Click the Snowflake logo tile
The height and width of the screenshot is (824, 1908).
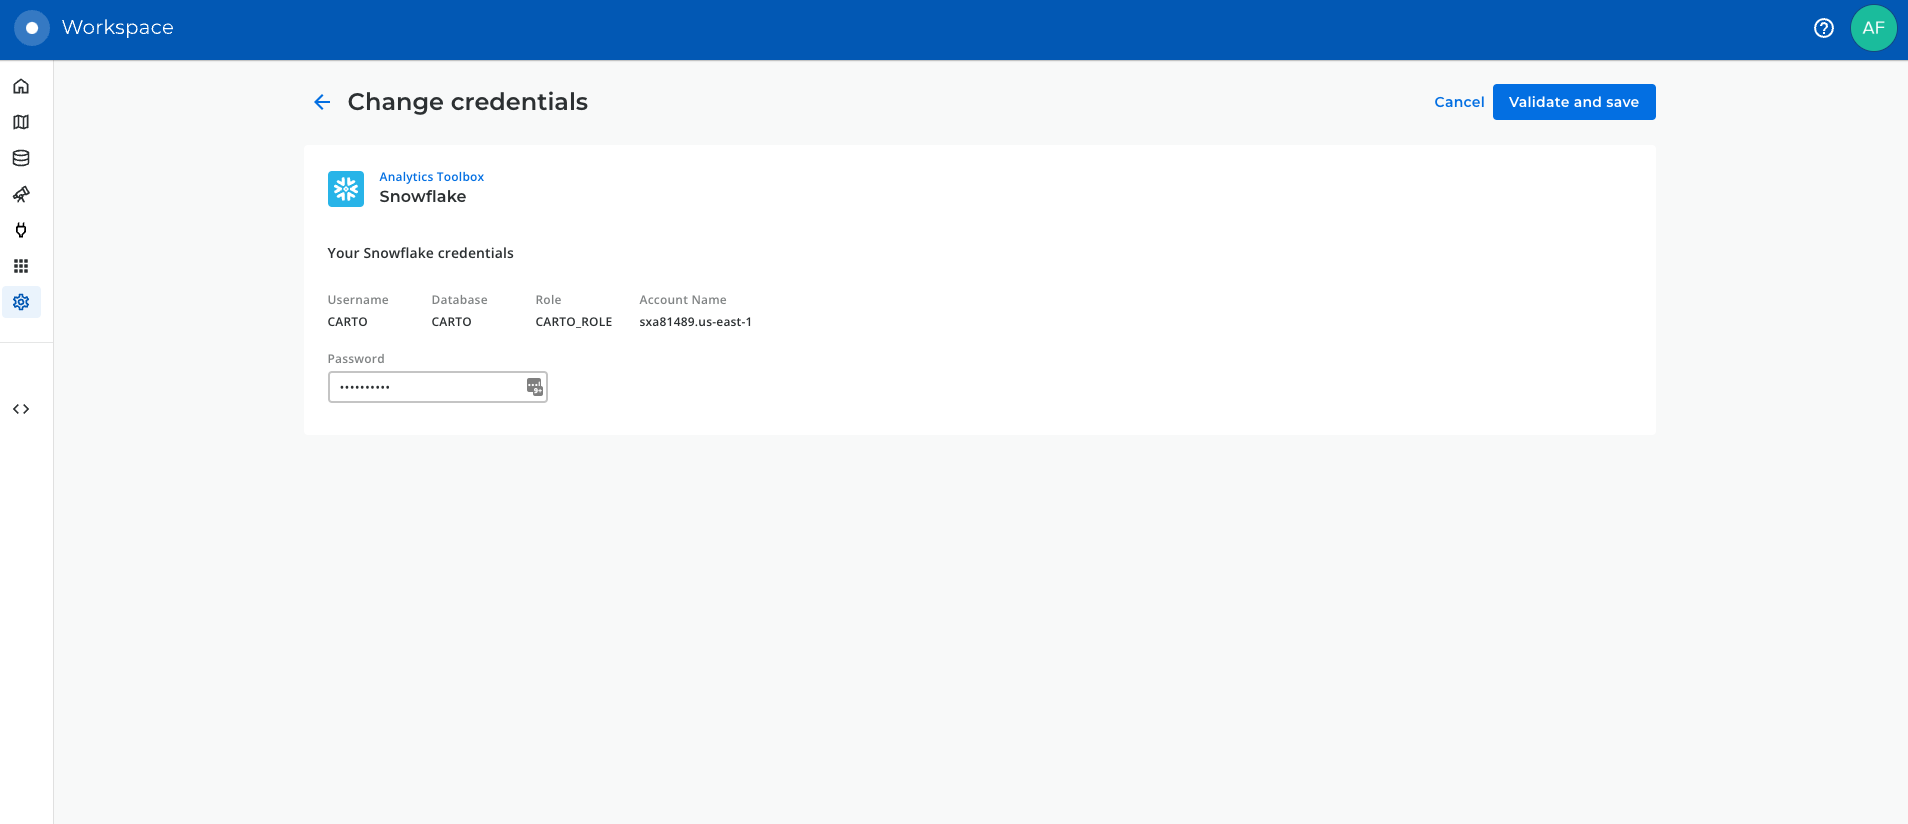pyautogui.click(x=346, y=189)
